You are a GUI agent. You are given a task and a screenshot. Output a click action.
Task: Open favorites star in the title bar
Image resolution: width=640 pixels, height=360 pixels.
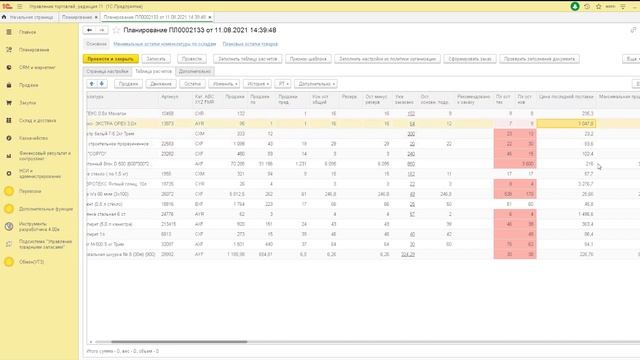(x=599, y=7)
